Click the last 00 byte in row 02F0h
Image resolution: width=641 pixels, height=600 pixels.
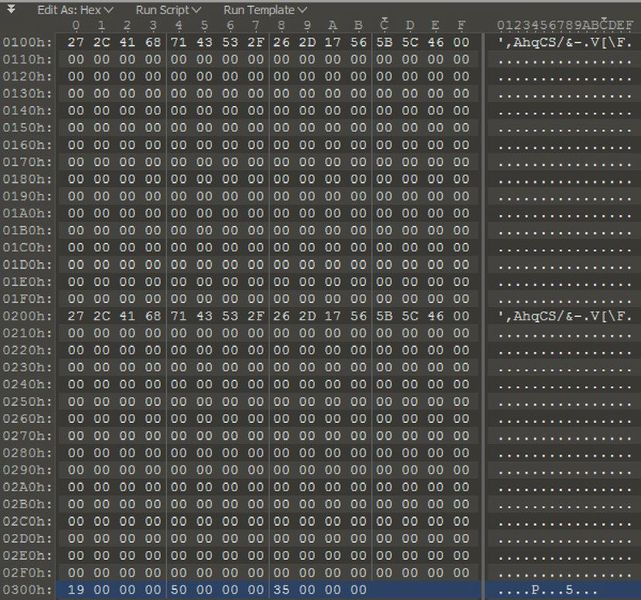click(461, 573)
